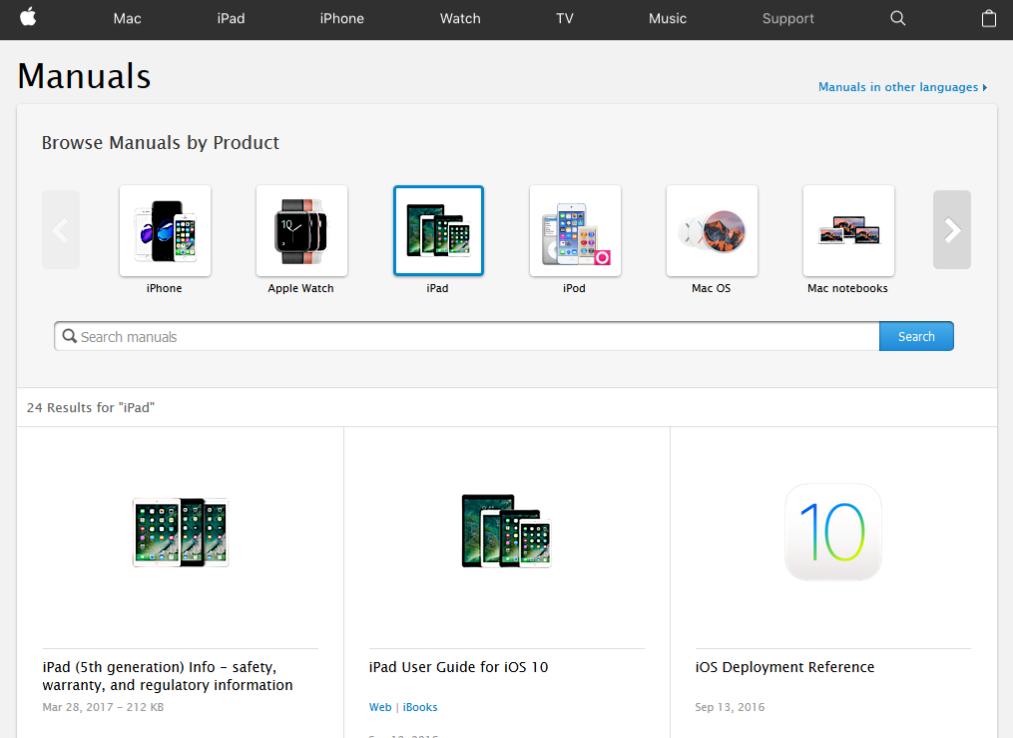Open iPad User Guide for iOS 10 thumbnail

click(x=506, y=531)
